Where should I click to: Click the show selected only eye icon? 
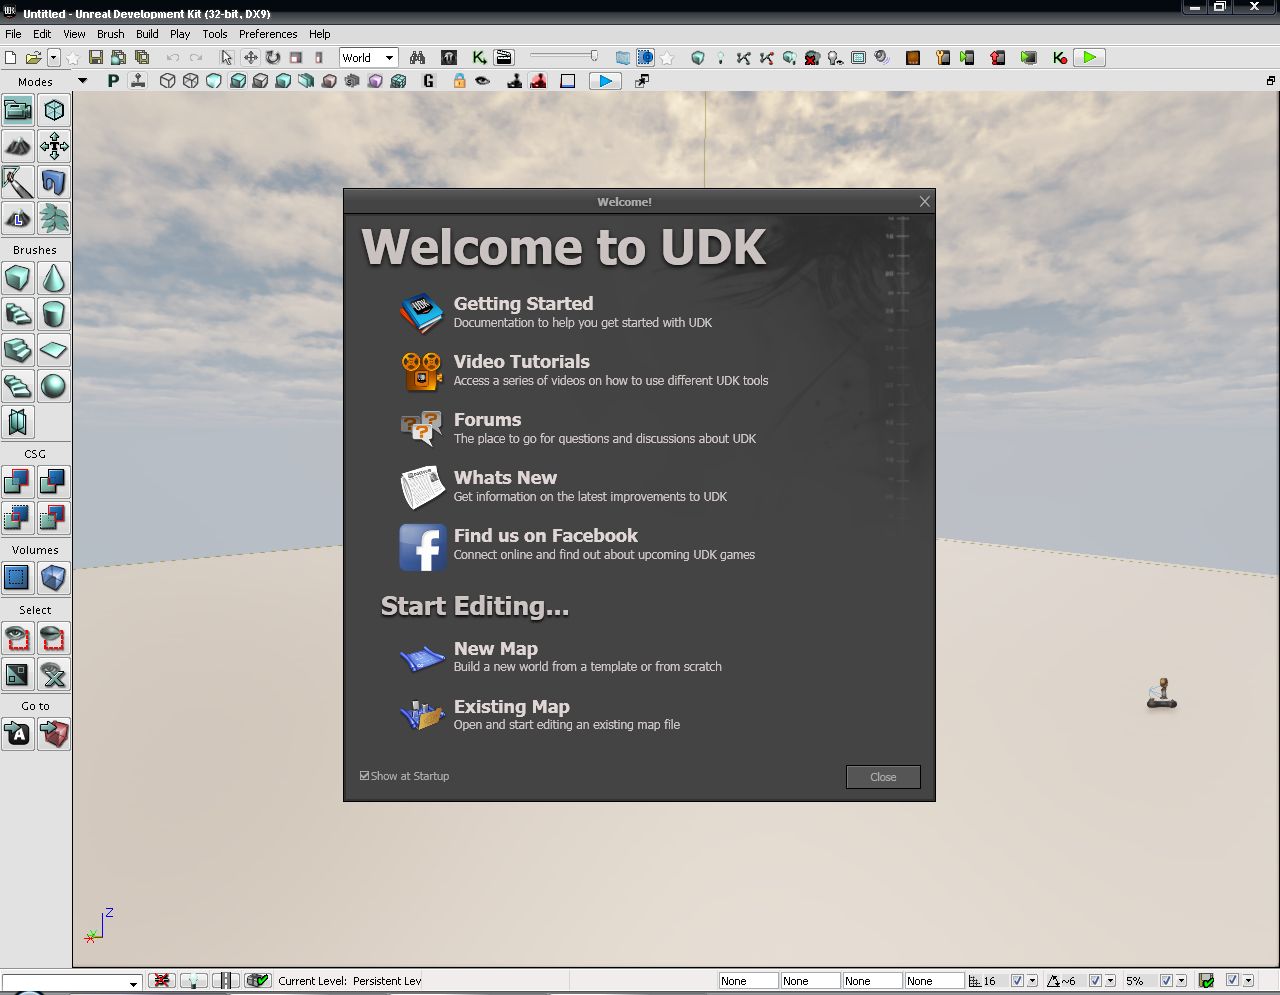(x=18, y=638)
